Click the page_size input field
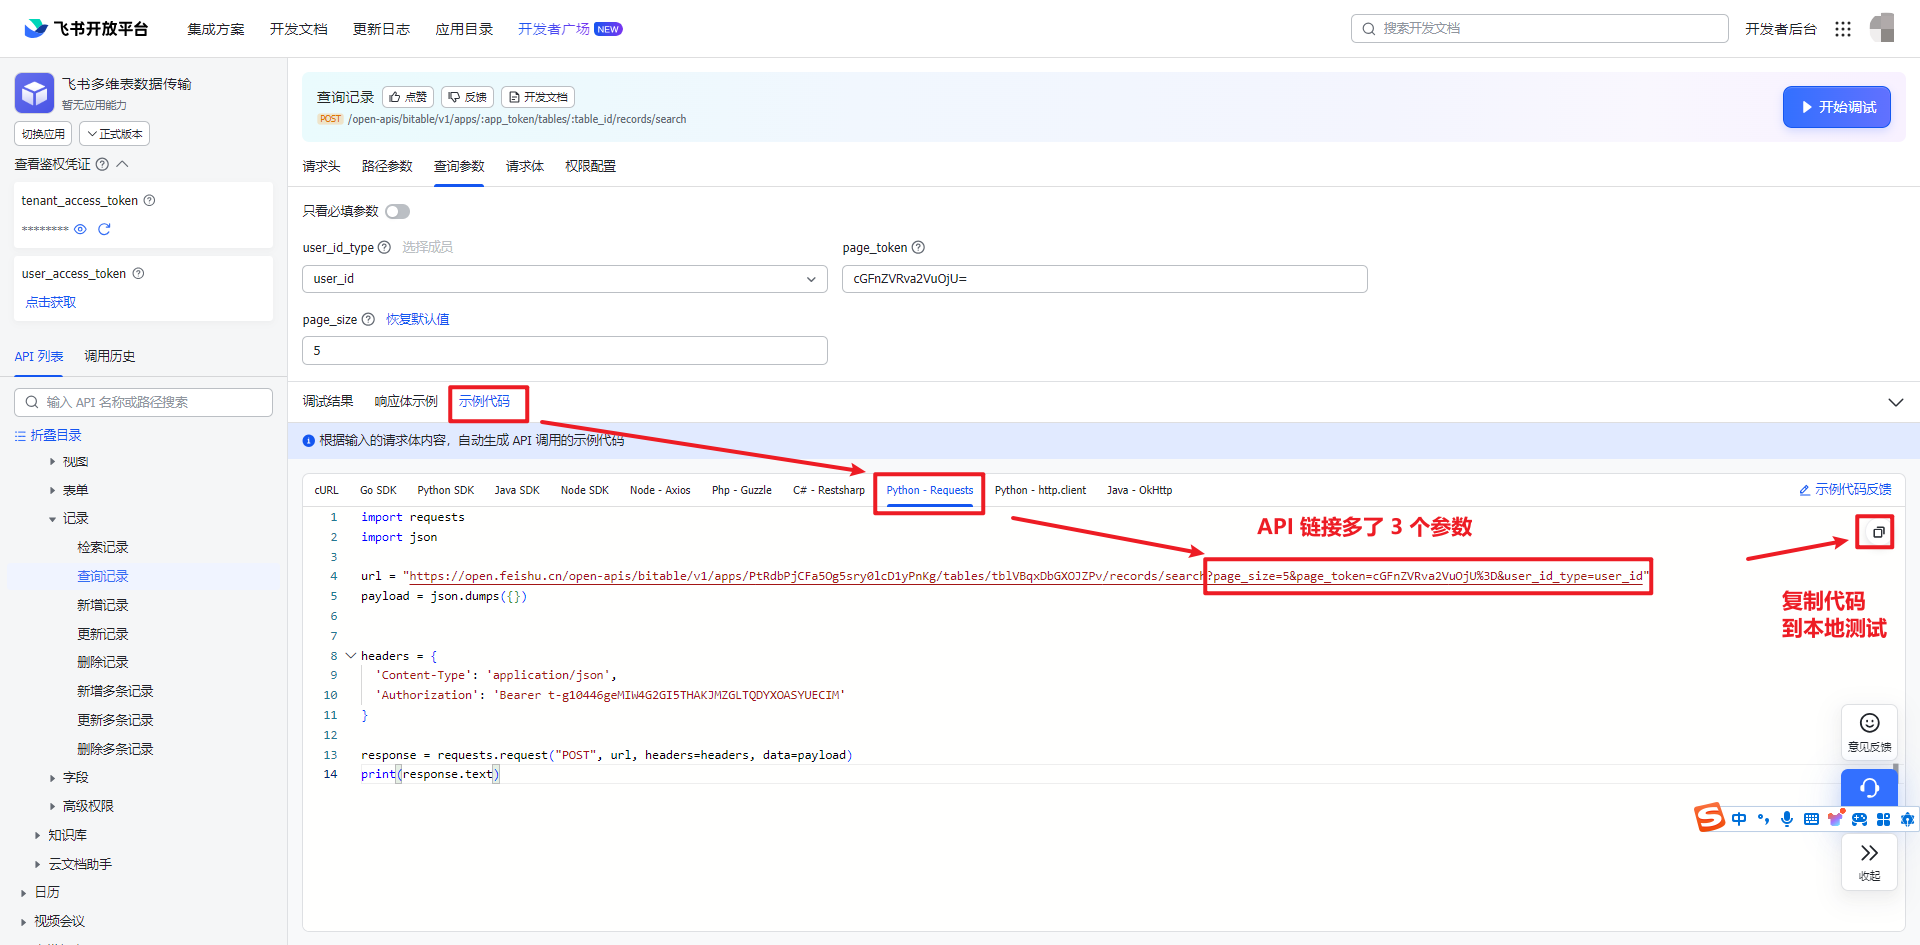Viewport: 1920px width, 945px height. point(565,351)
